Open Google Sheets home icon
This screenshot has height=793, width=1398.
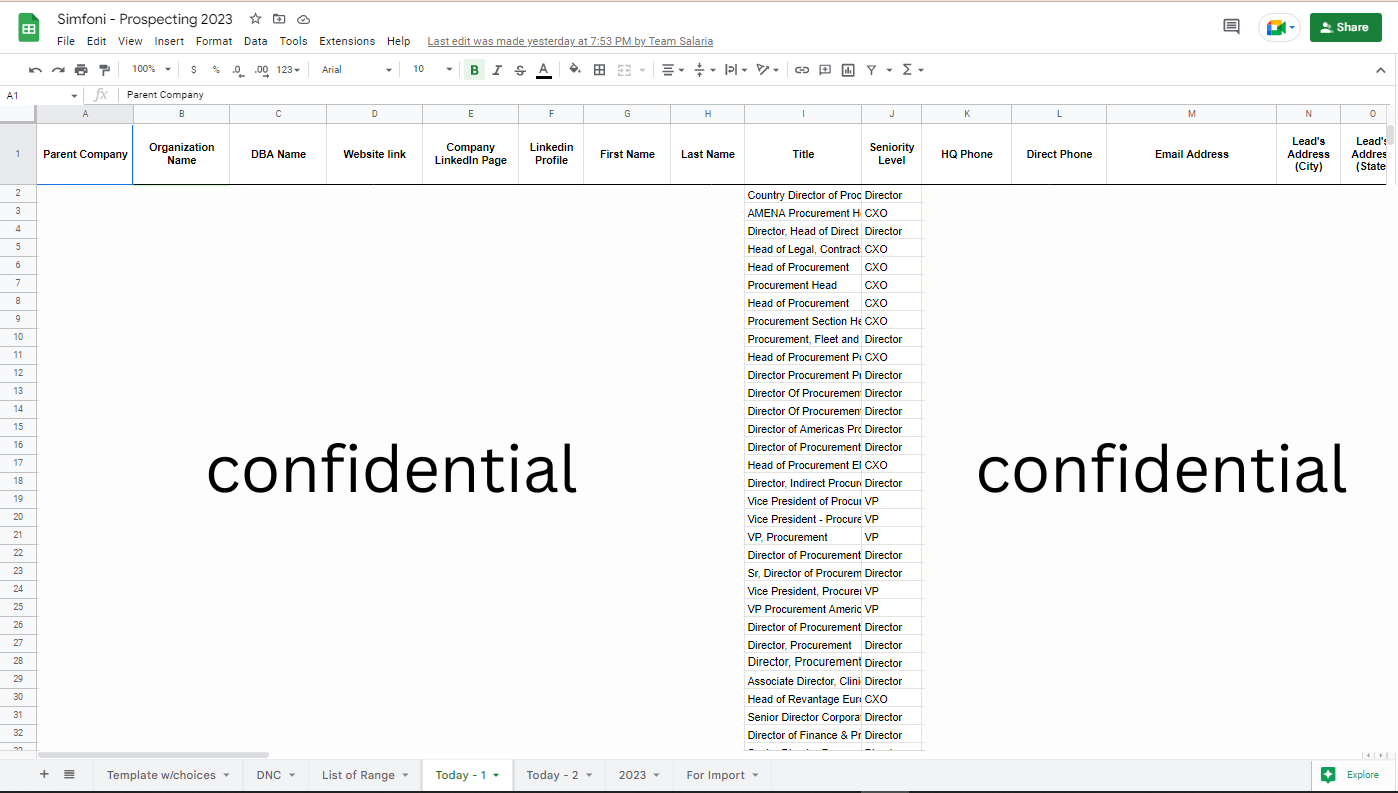coord(28,28)
